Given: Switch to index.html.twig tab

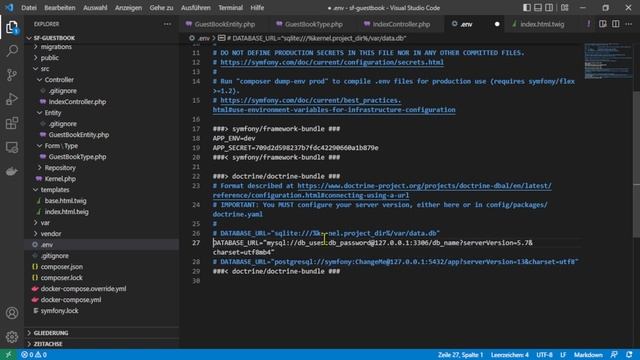Looking at the screenshot, I should tap(542, 24).
